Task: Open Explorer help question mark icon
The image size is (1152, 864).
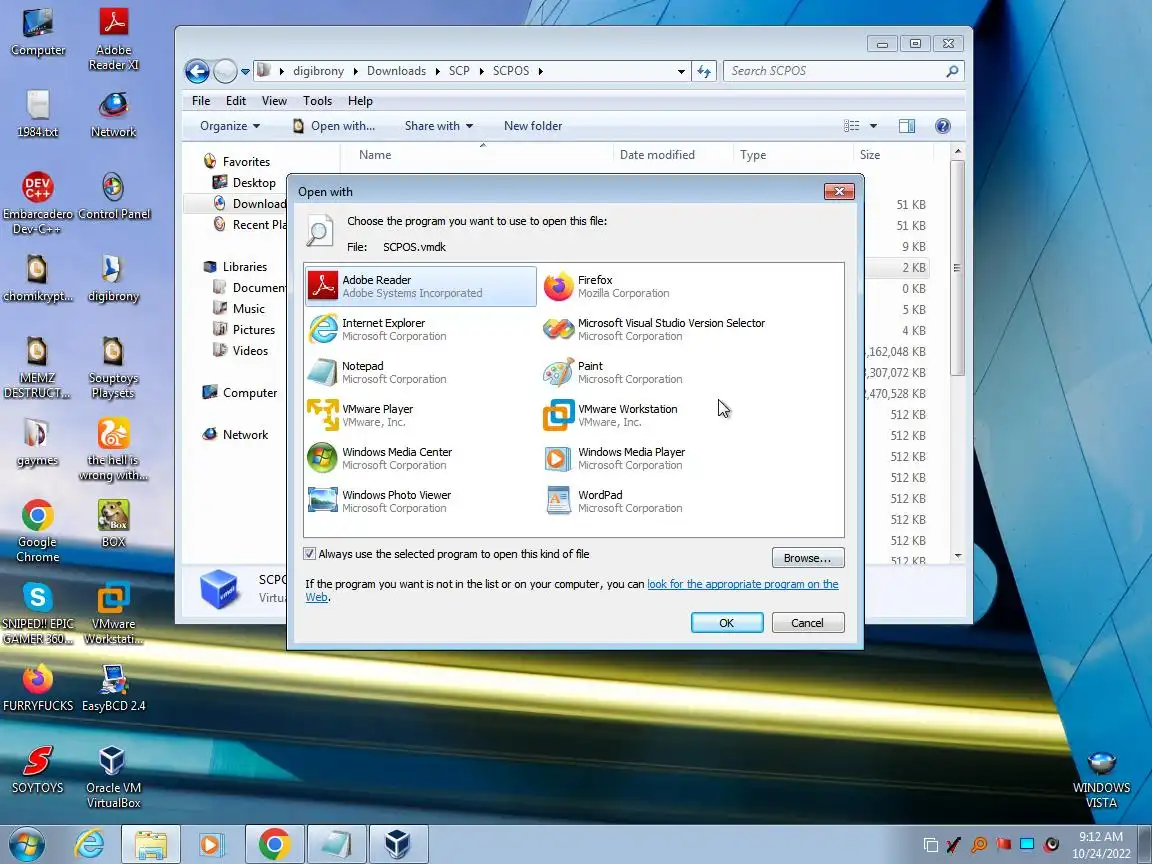Action: click(x=943, y=126)
